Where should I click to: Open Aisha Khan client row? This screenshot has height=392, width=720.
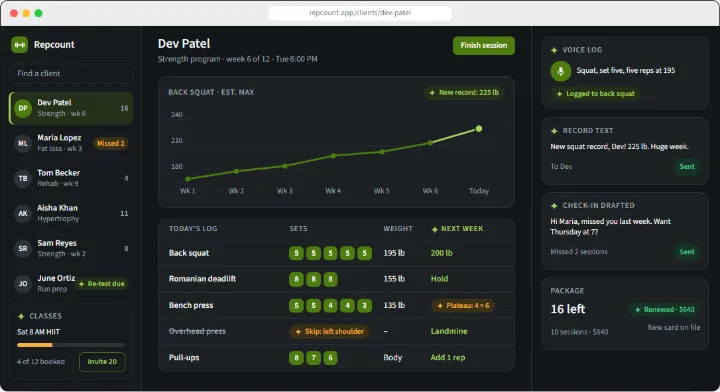pyautogui.click(x=71, y=213)
